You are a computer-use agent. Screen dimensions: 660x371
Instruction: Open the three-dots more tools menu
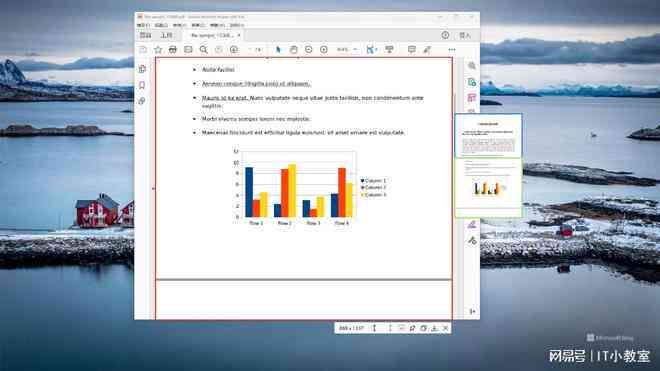click(452, 50)
